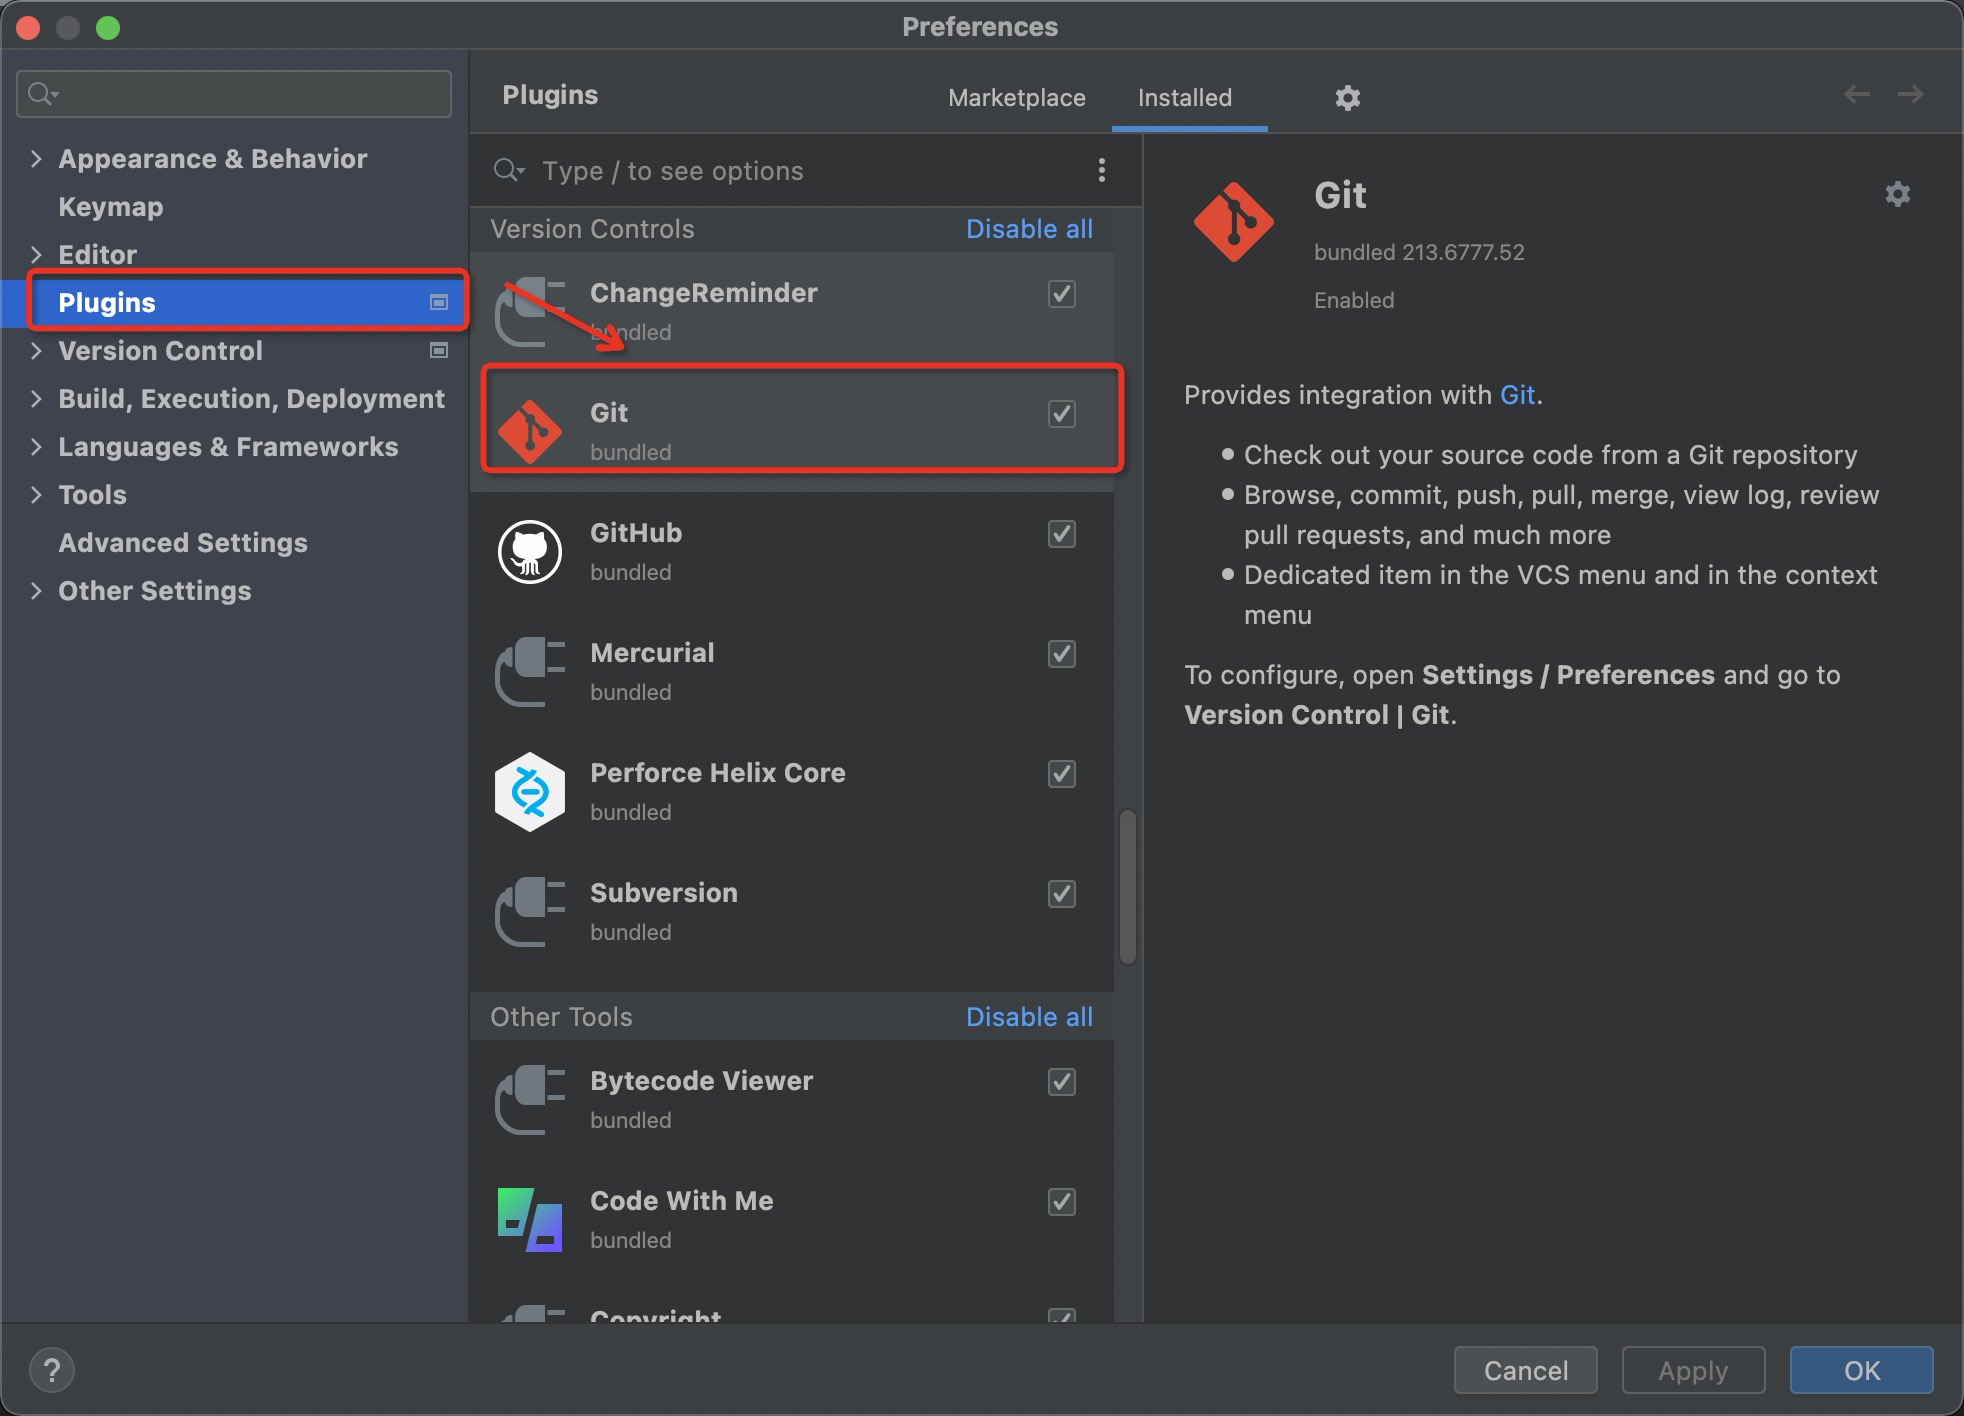Screen dimensions: 1964x1416
Task: Open the Git details gear menu
Action: point(1898,194)
